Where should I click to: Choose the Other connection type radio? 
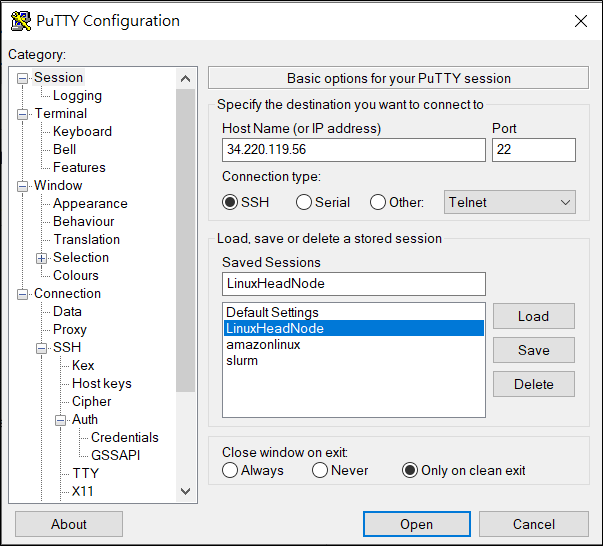pos(378,202)
